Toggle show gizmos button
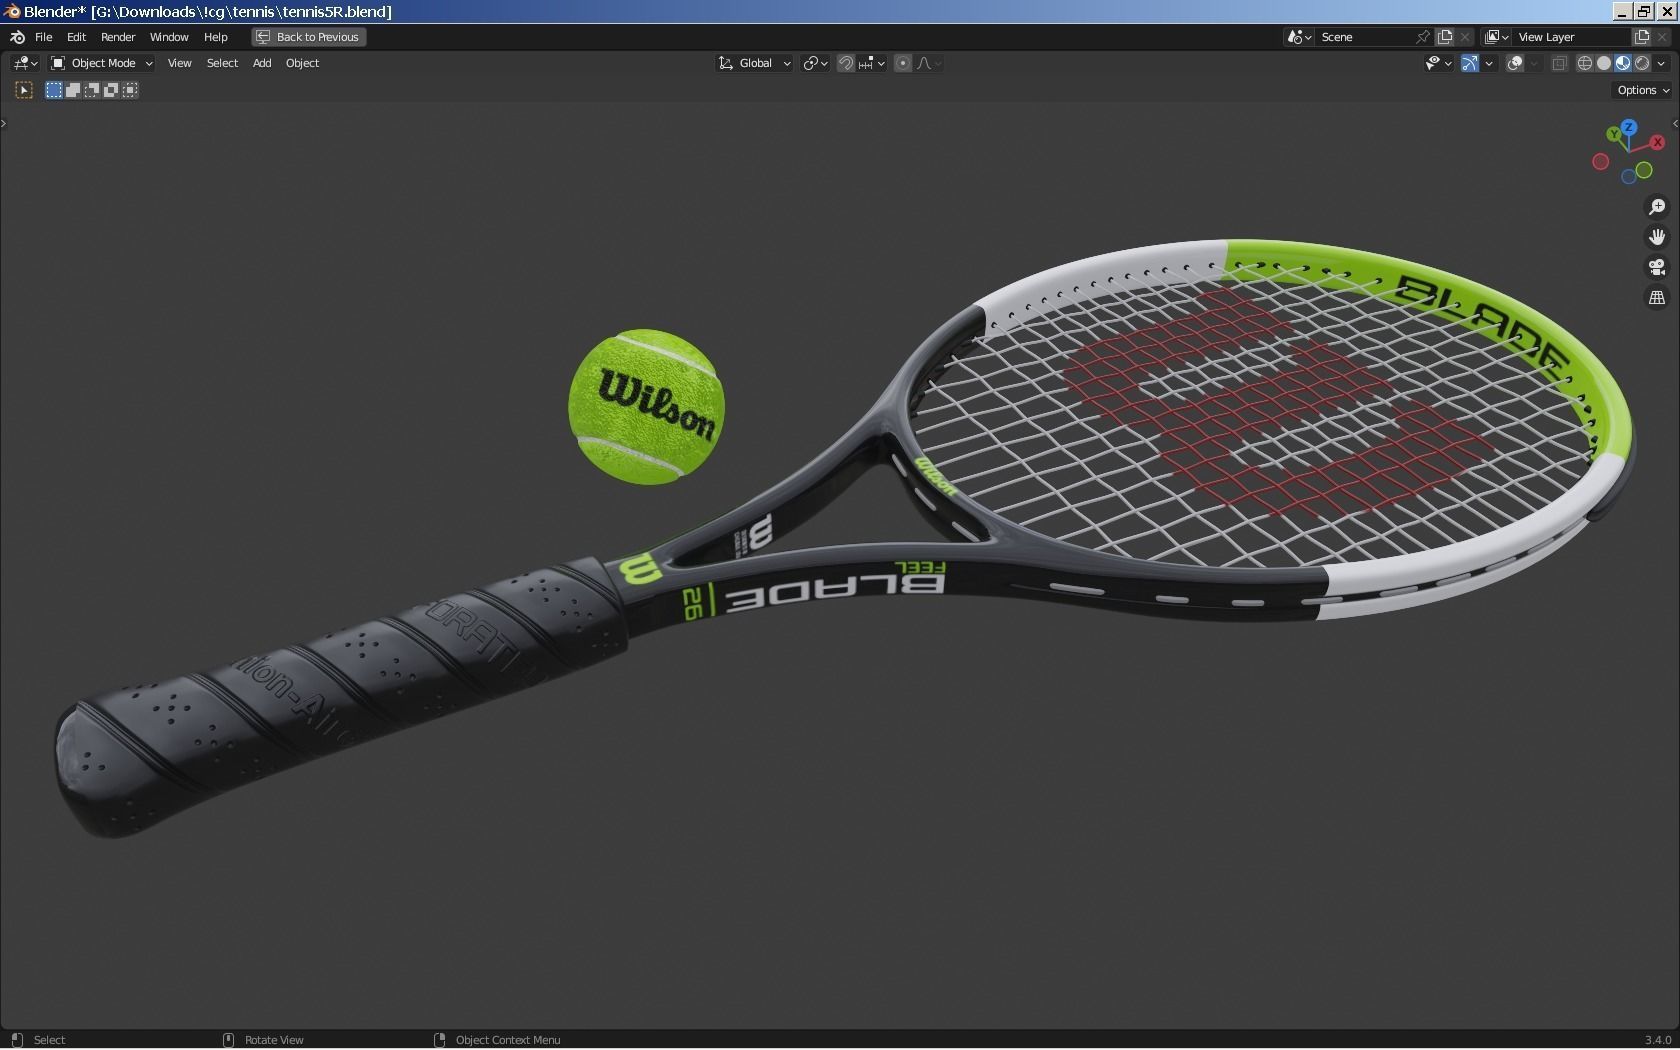1680x1050 pixels. [x=1470, y=63]
